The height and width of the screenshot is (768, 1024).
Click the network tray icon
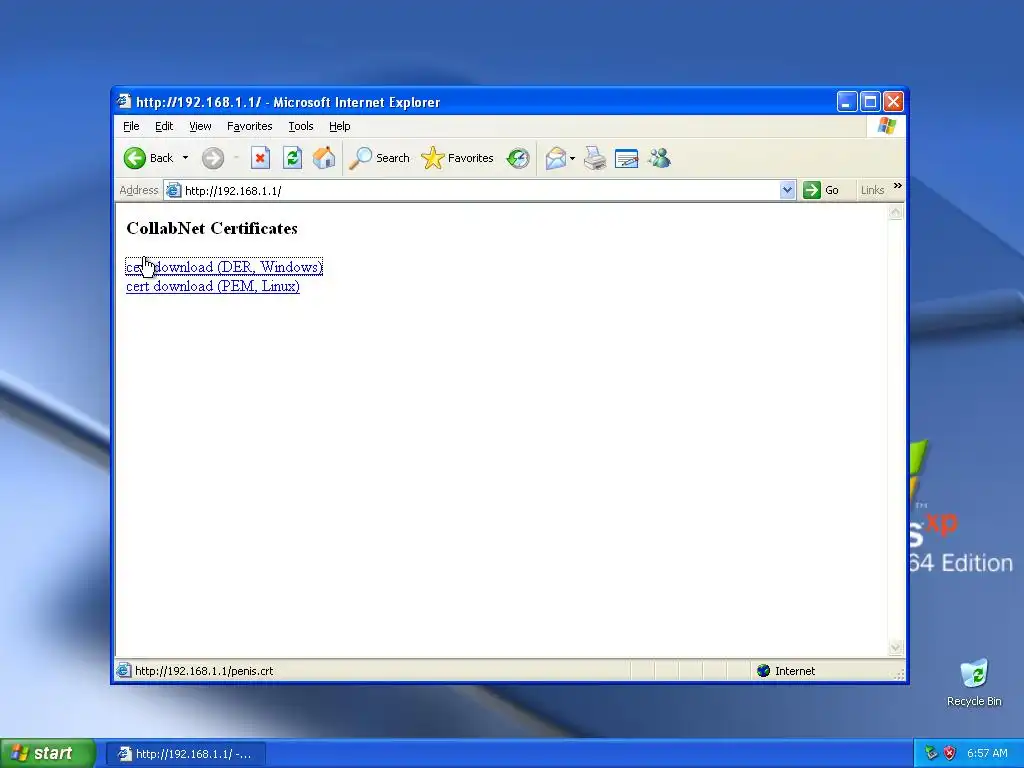click(931, 753)
